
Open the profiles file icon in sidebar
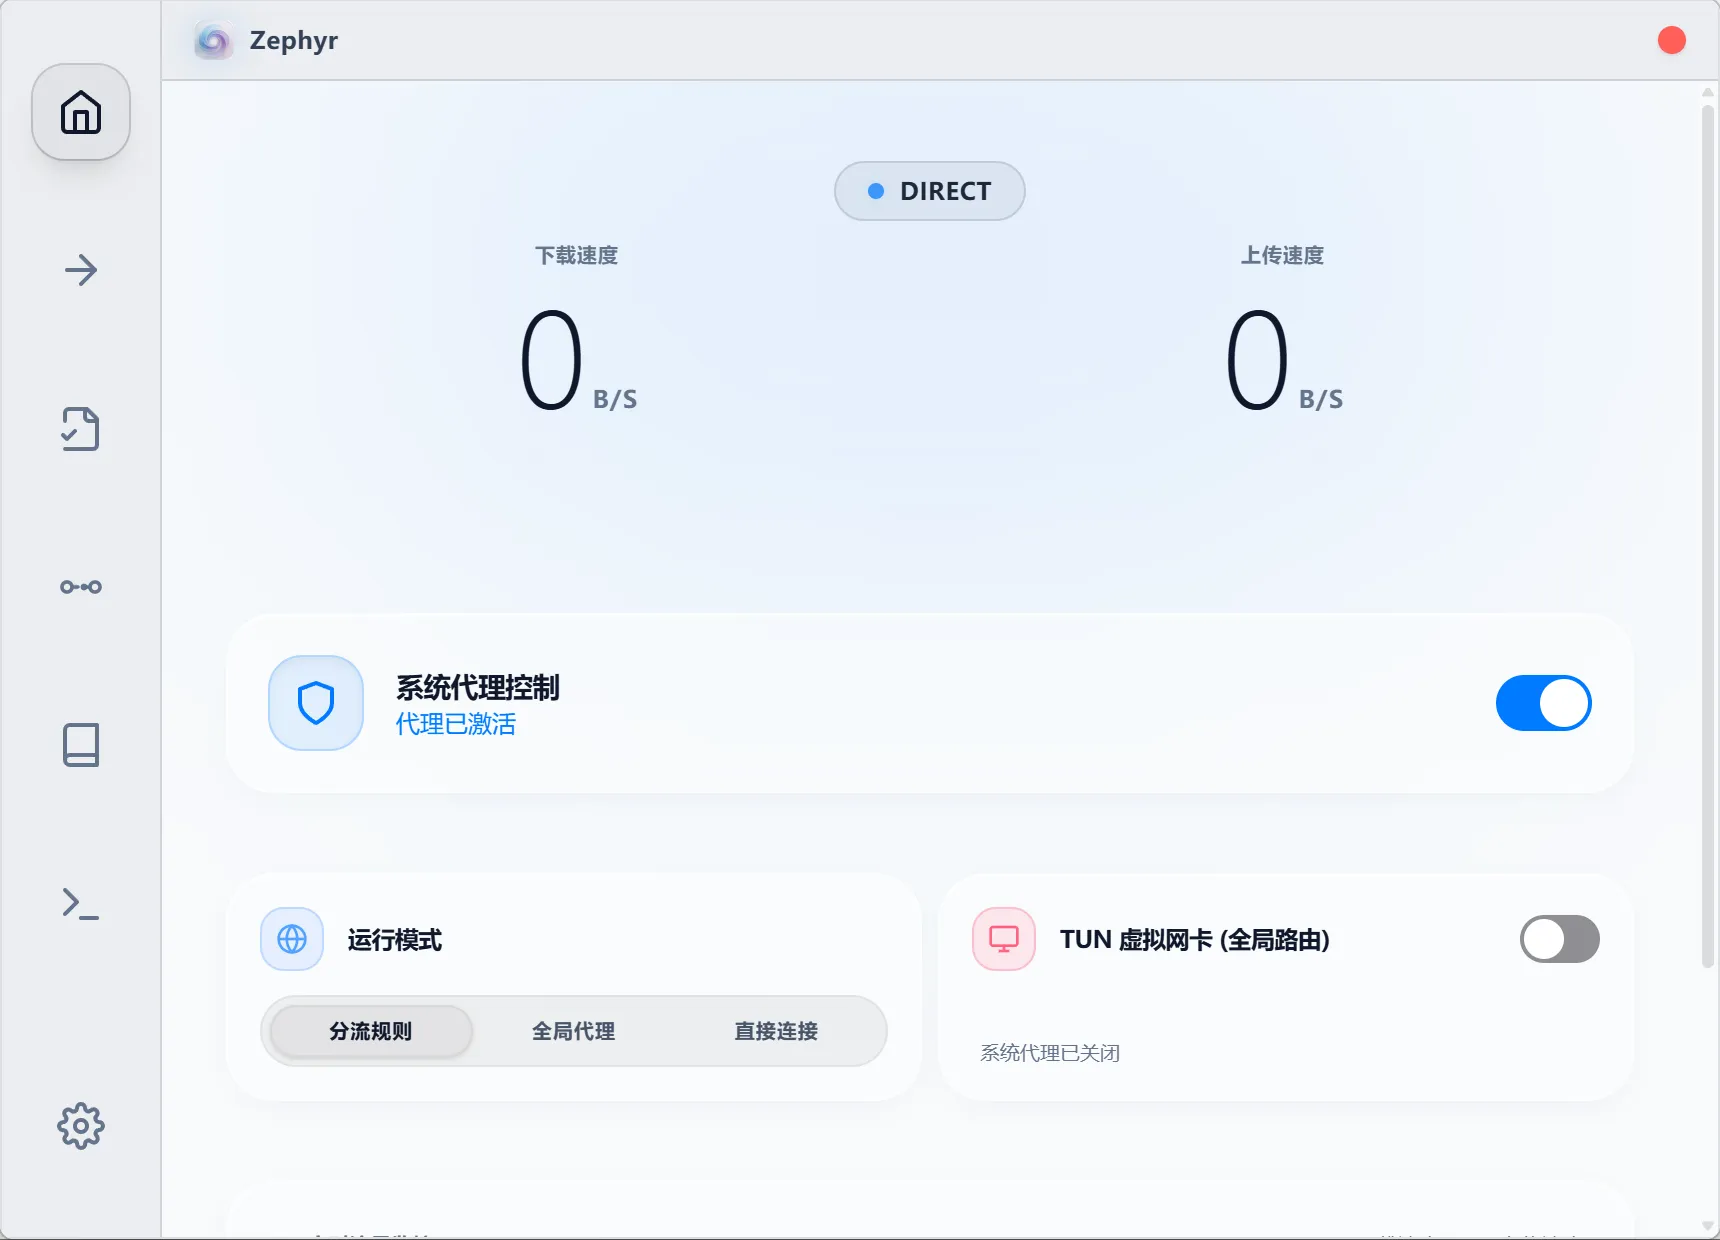[81, 429]
